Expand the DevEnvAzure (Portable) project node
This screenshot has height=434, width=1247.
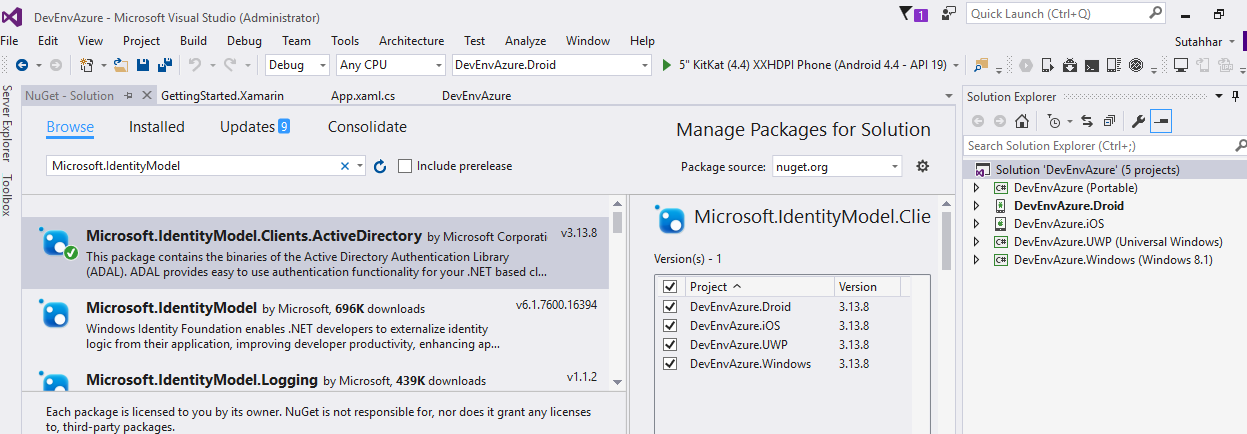coord(977,188)
